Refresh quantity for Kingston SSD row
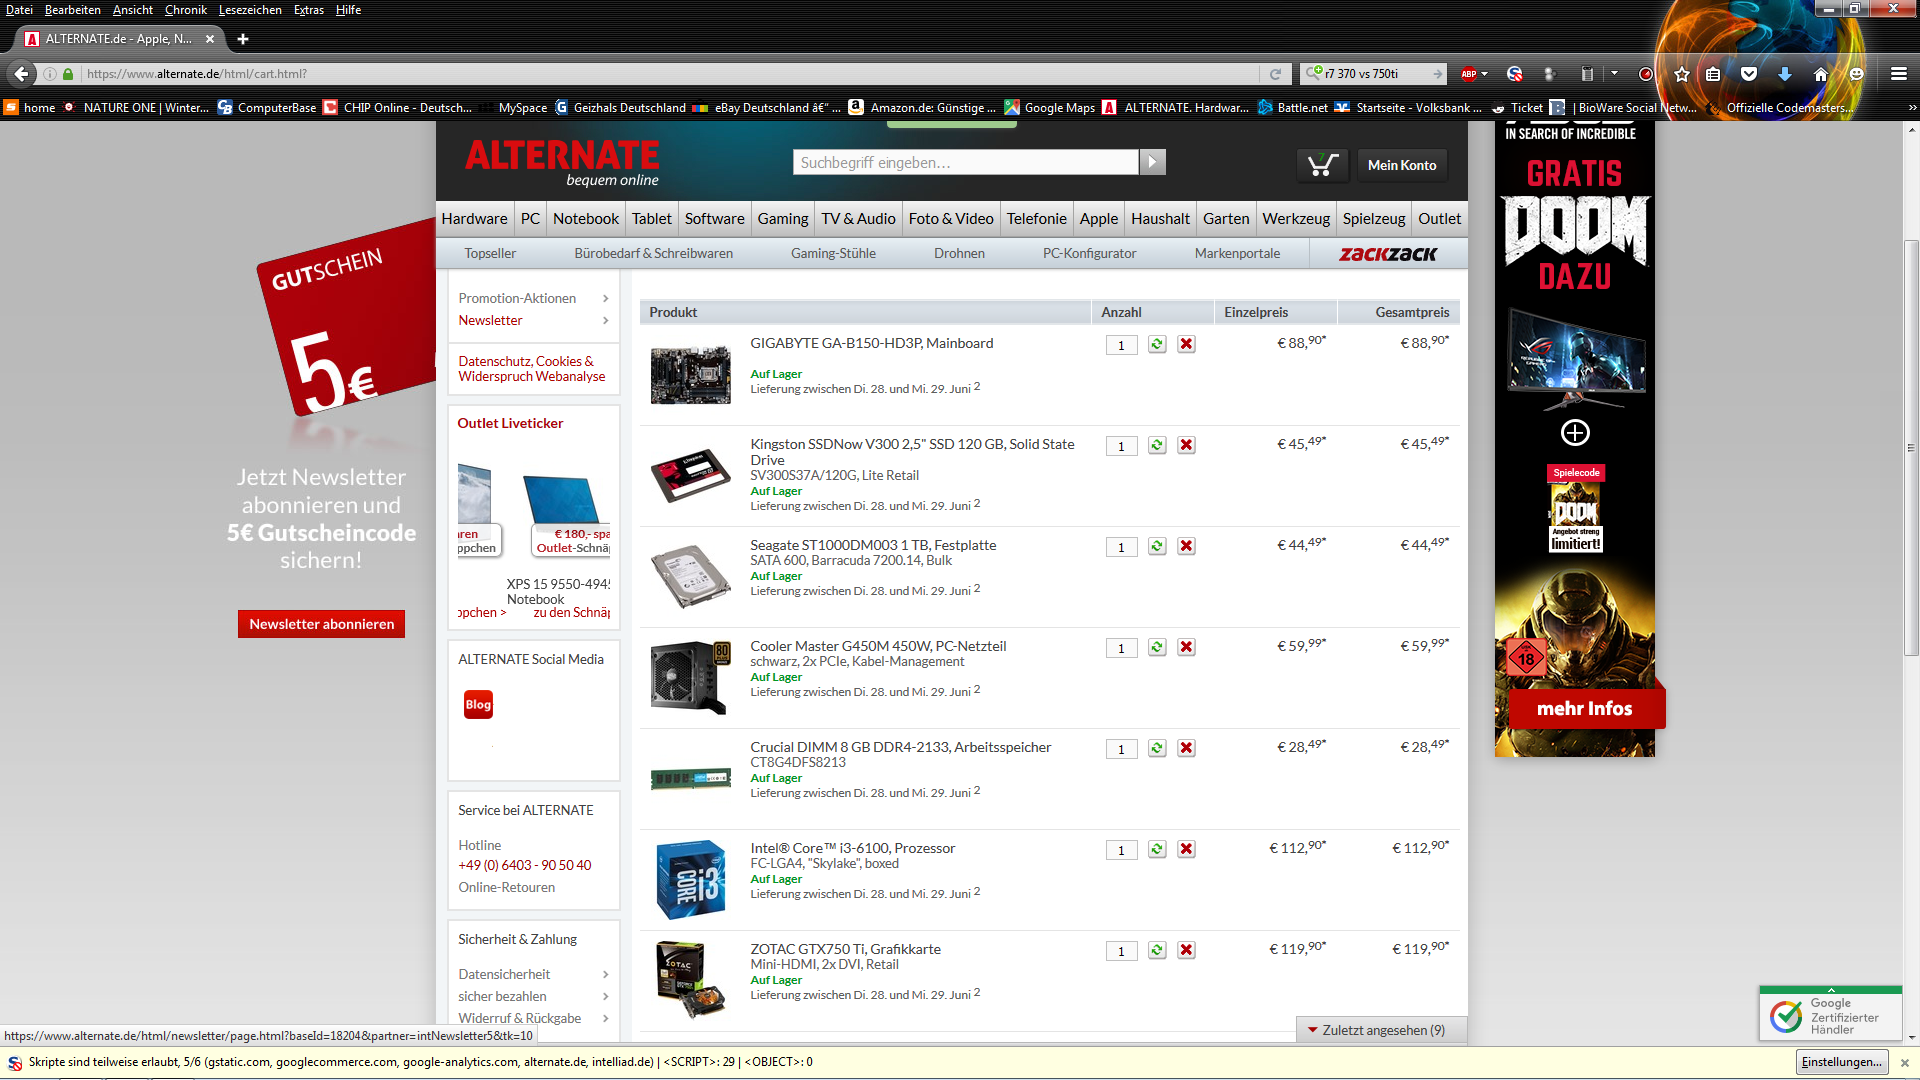 point(1157,445)
